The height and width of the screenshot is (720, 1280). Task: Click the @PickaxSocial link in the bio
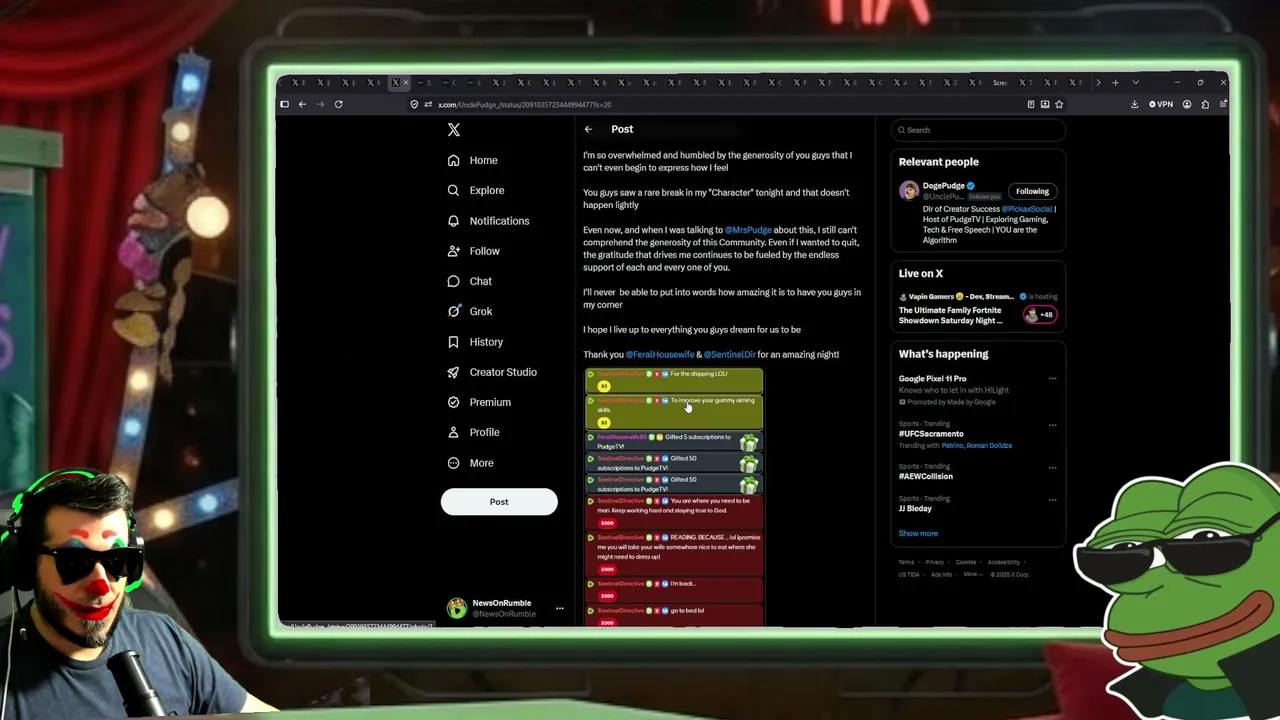pyautogui.click(x=1026, y=209)
